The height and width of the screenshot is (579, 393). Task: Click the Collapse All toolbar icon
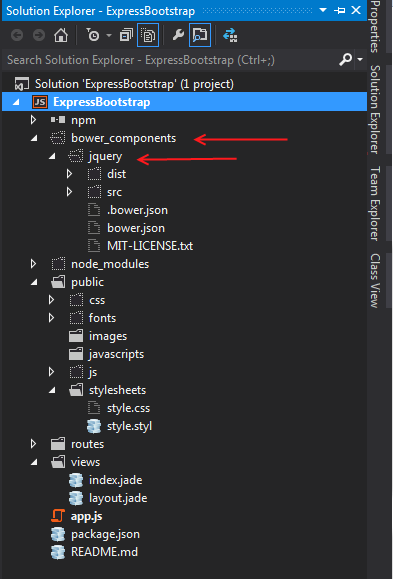coord(126,35)
